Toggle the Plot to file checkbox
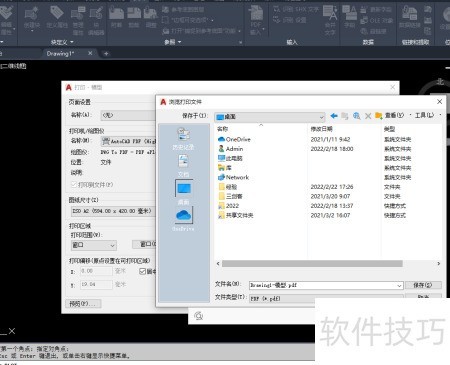 point(74,184)
